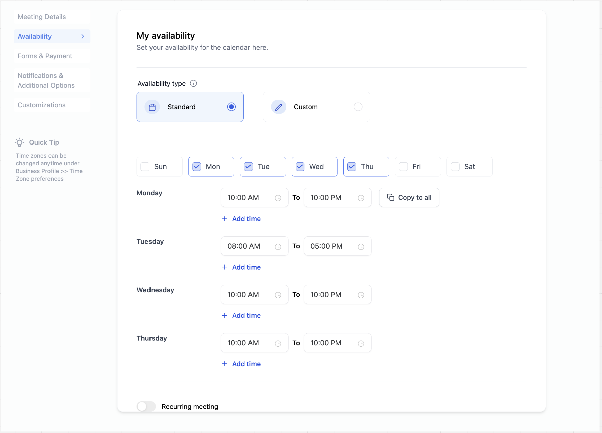
Task: Open Tuesday end time 06:30 PM field
Action: coord(337,246)
